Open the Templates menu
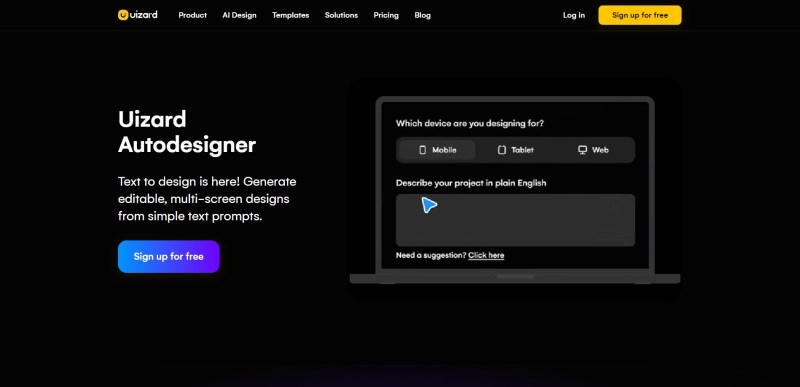 click(290, 15)
